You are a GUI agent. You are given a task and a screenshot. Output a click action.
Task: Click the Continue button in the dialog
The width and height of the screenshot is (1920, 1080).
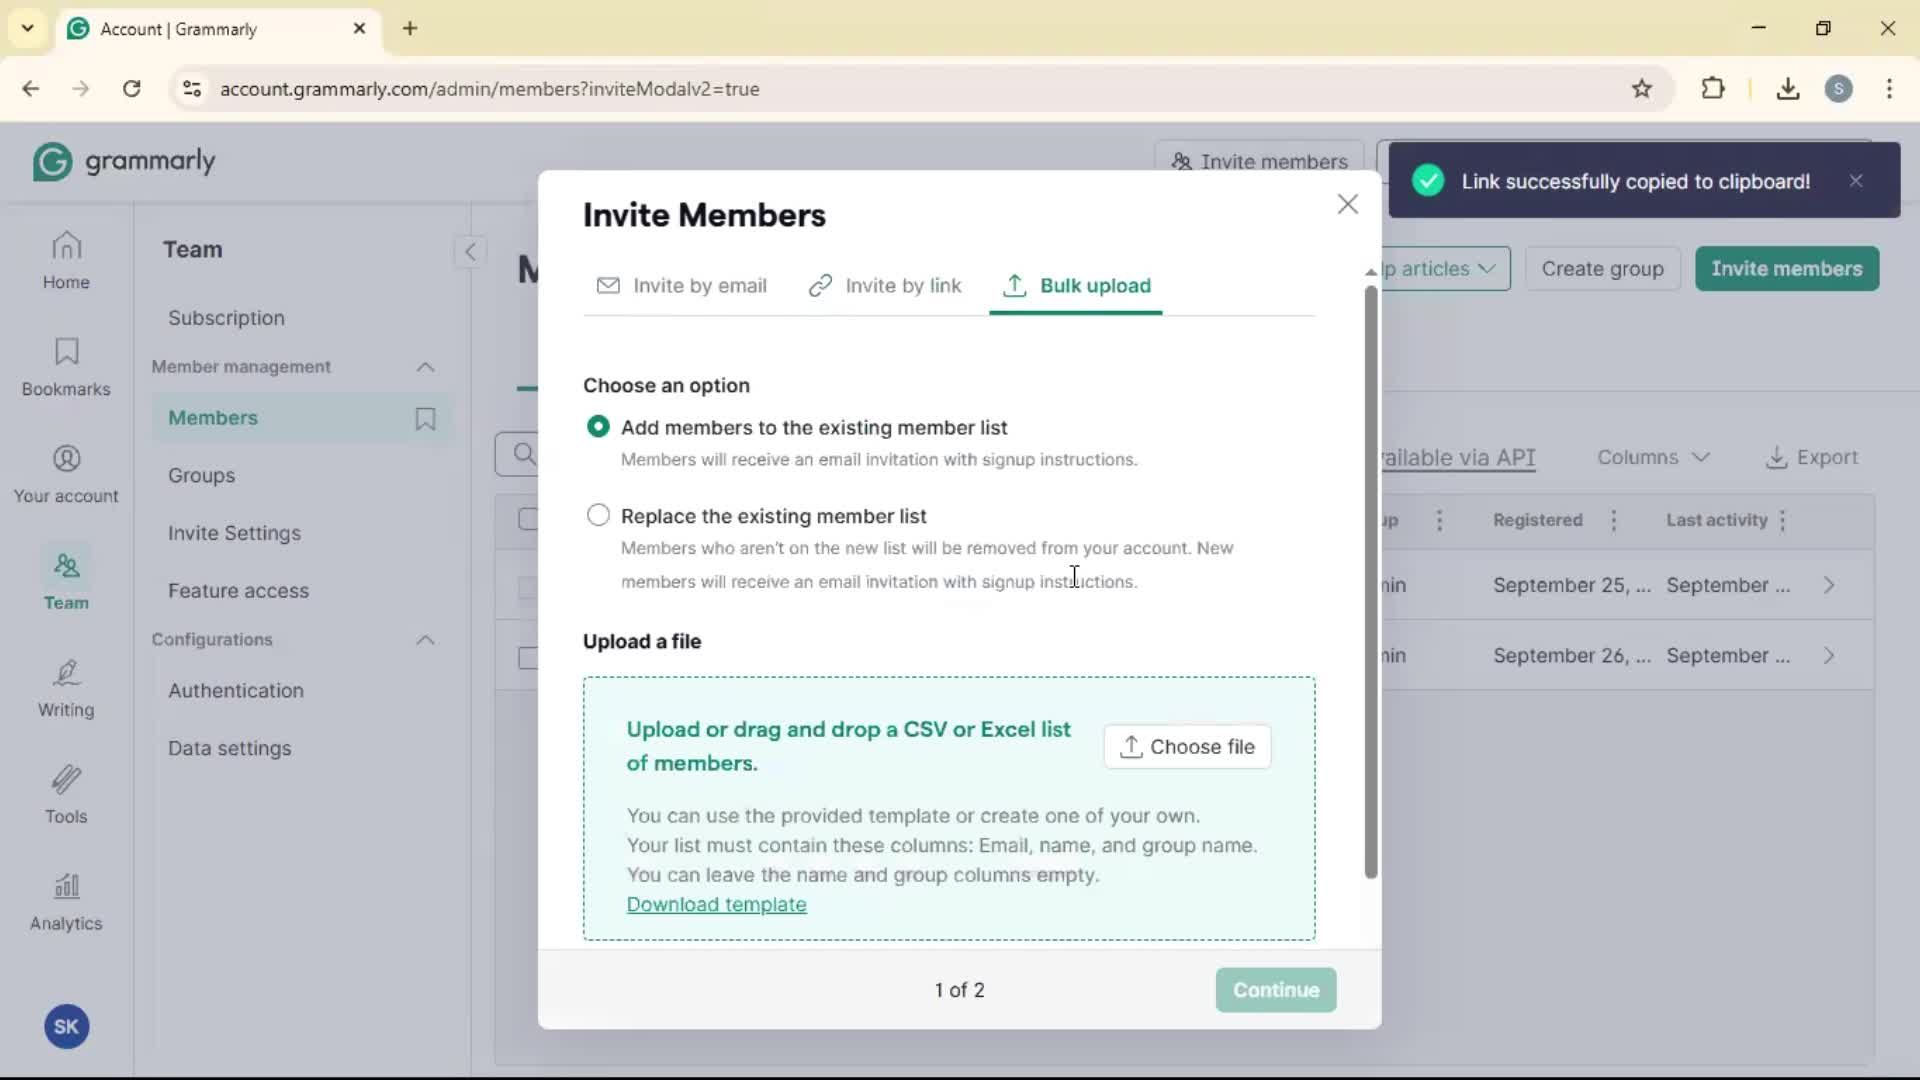(x=1275, y=990)
